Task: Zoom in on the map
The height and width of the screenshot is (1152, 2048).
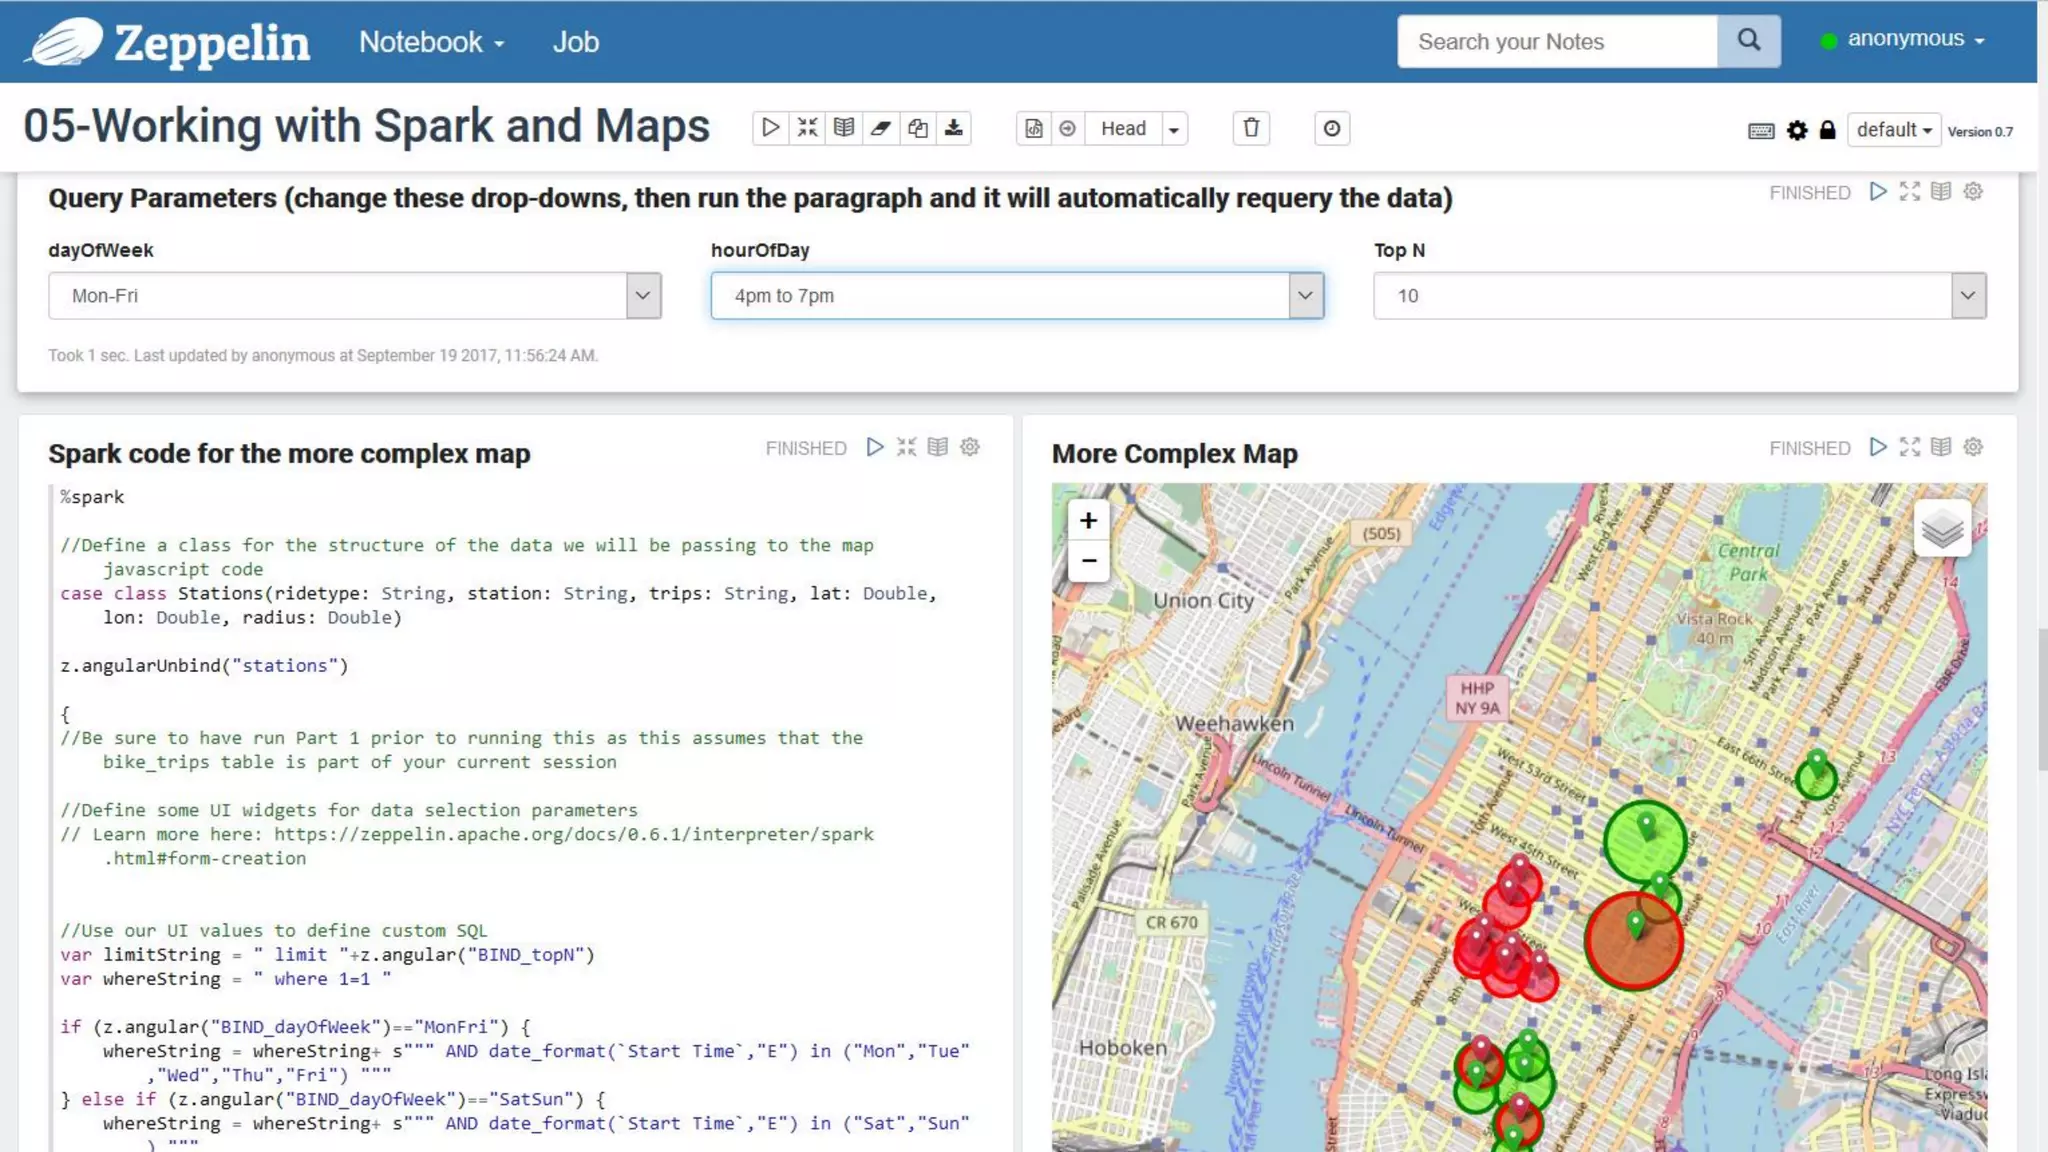Action: [x=1088, y=520]
